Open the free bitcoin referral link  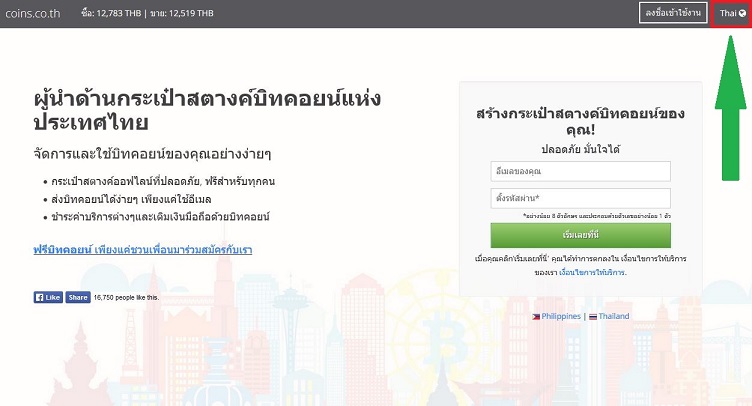point(142,250)
